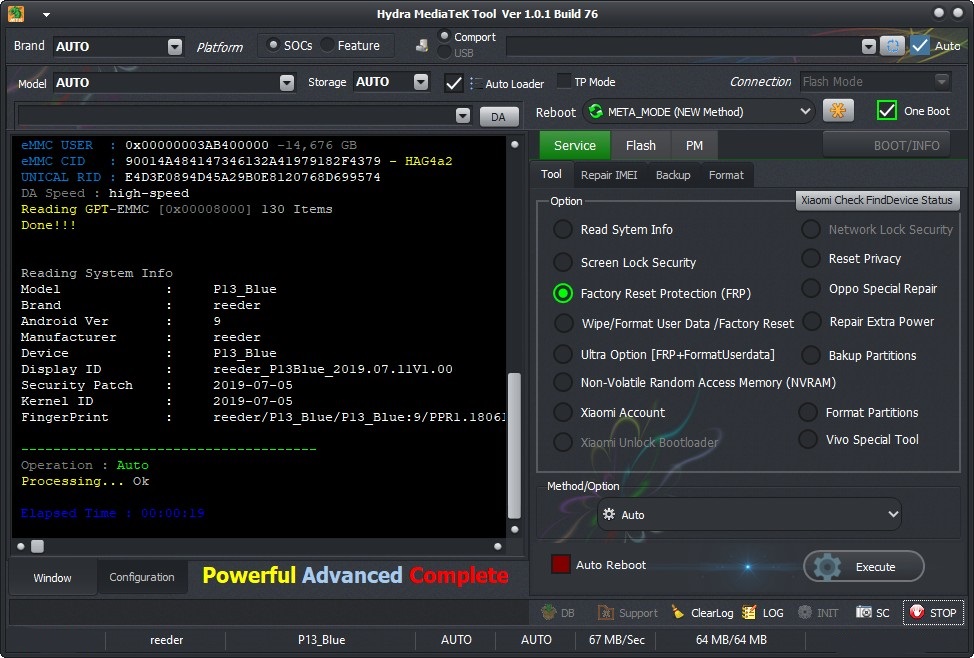Select Bakup Partitions option
The width and height of the screenshot is (974, 658).
(x=811, y=355)
